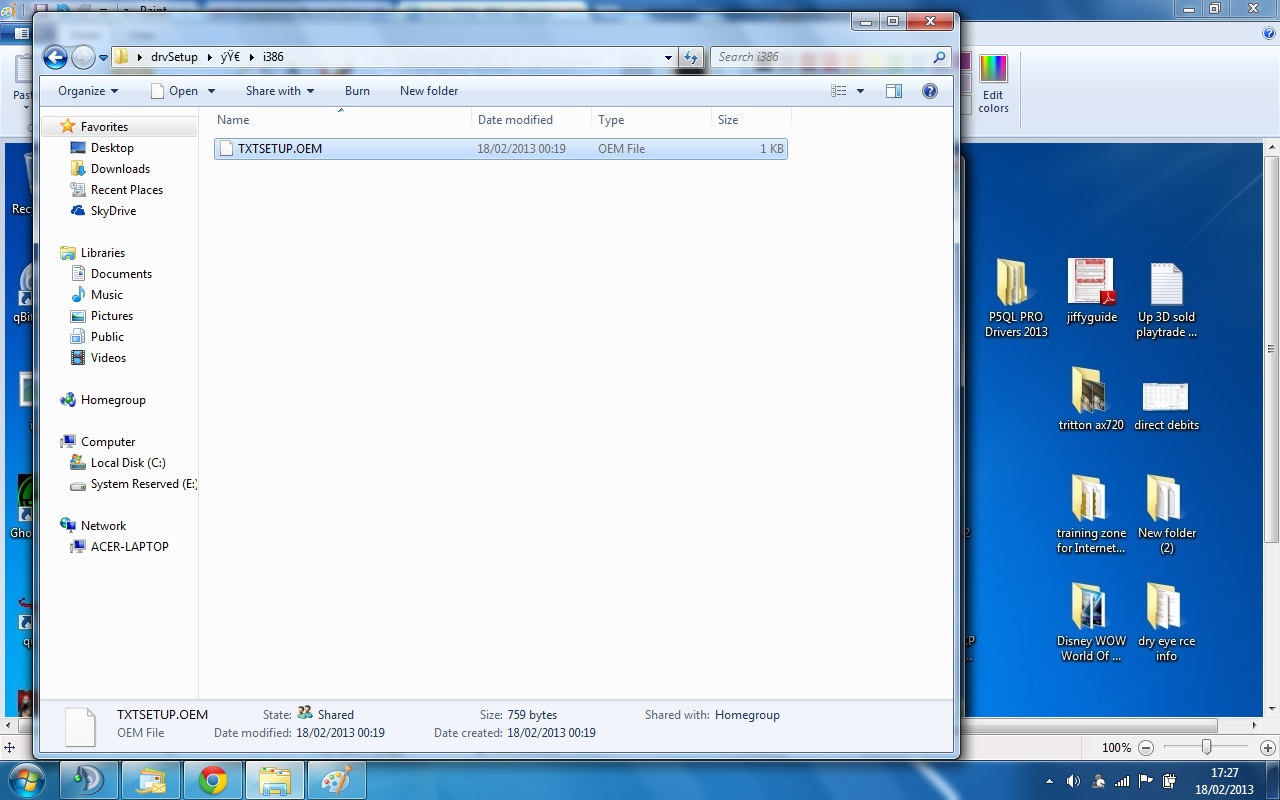Select Libraries in the navigation pane

point(103,253)
